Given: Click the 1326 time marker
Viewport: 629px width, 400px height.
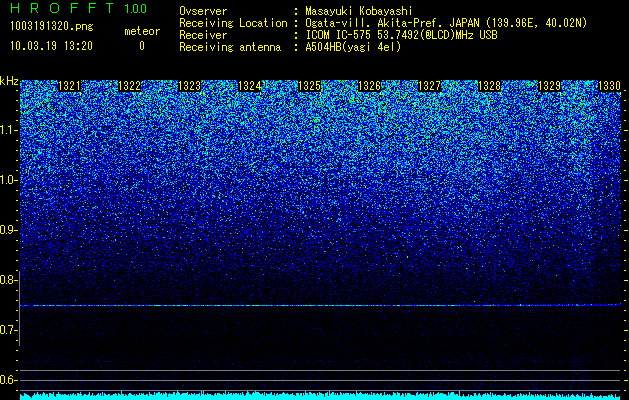Looking at the screenshot, I should pyautogui.click(x=369, y=86).
